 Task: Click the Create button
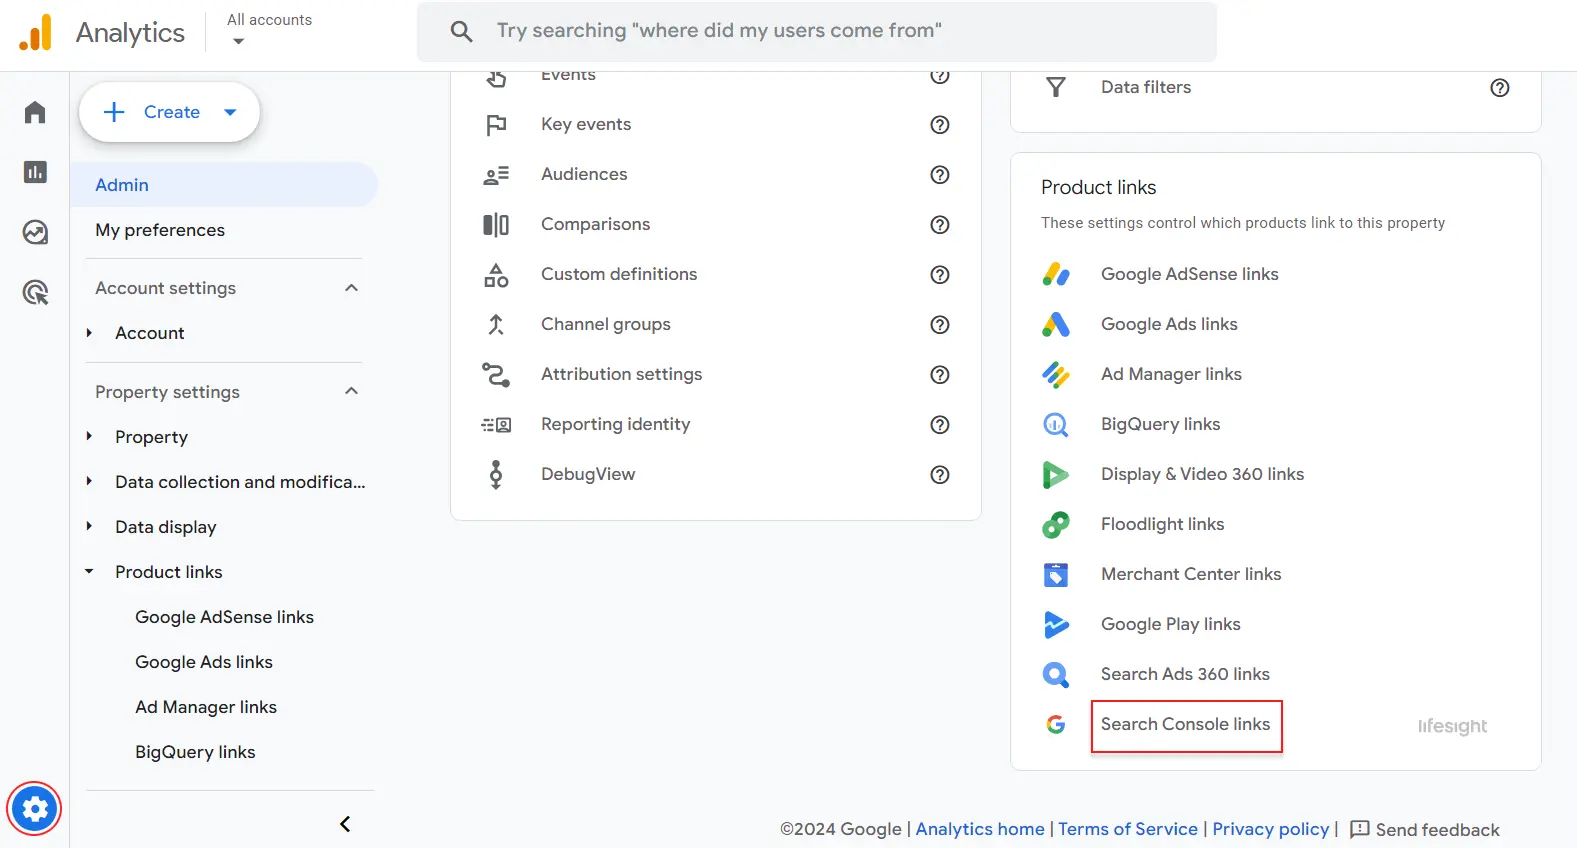[169, 112]
